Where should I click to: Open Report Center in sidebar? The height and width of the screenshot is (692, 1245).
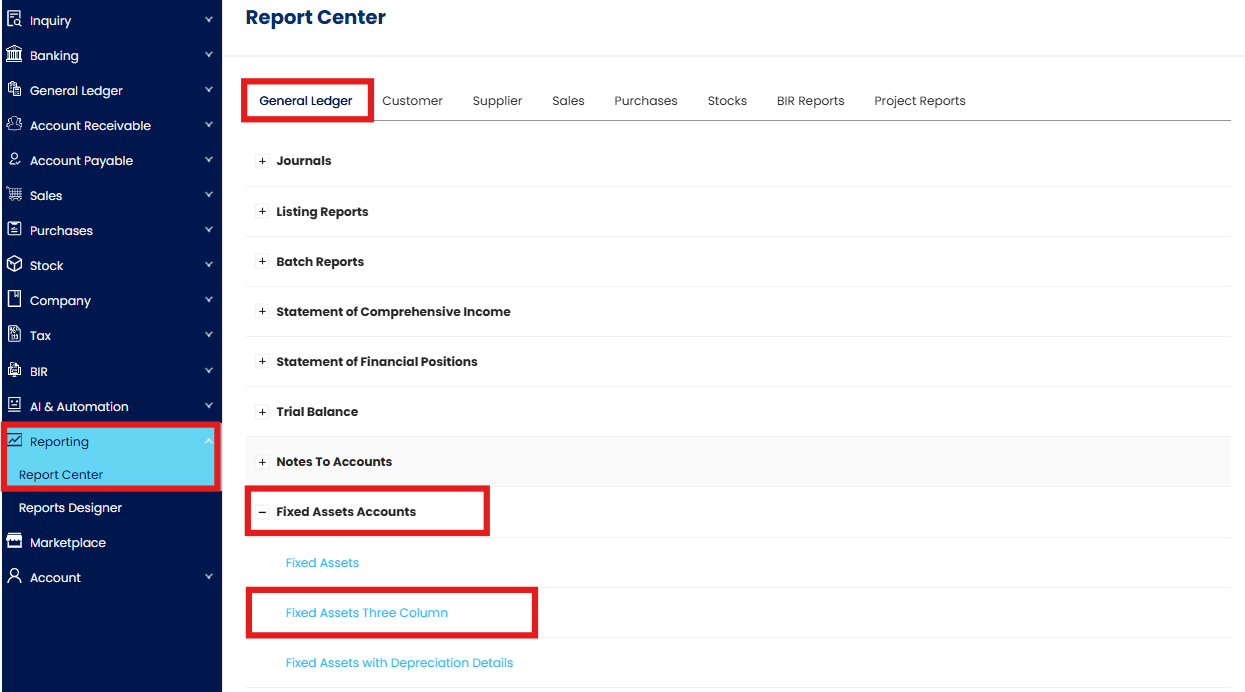[61, 474]
